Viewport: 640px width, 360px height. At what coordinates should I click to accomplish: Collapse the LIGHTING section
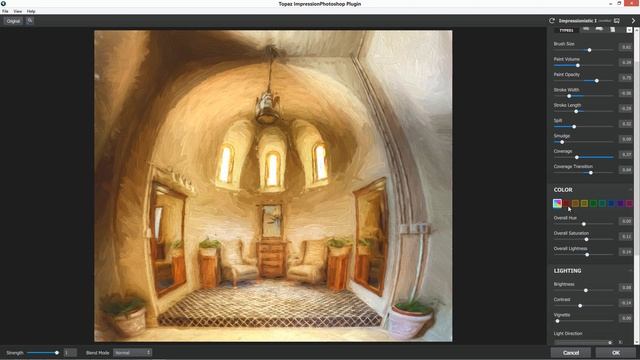(631, 271)
